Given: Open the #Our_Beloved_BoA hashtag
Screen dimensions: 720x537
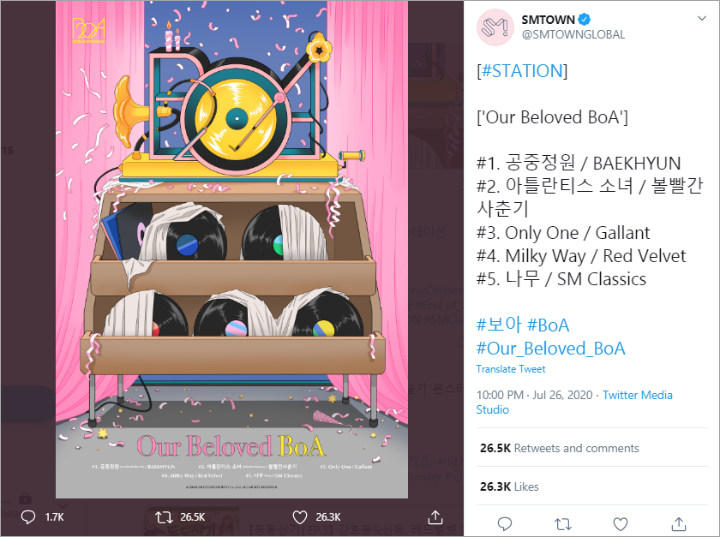Looking at the screenshot, I should 551,348.
